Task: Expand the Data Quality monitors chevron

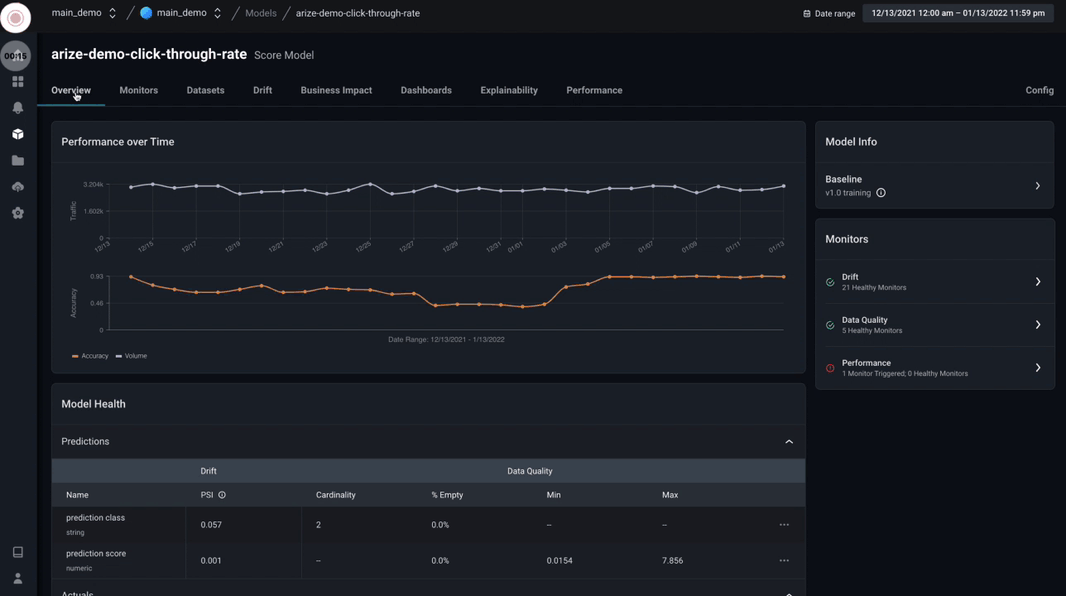Action: (x=1037, y=325)
